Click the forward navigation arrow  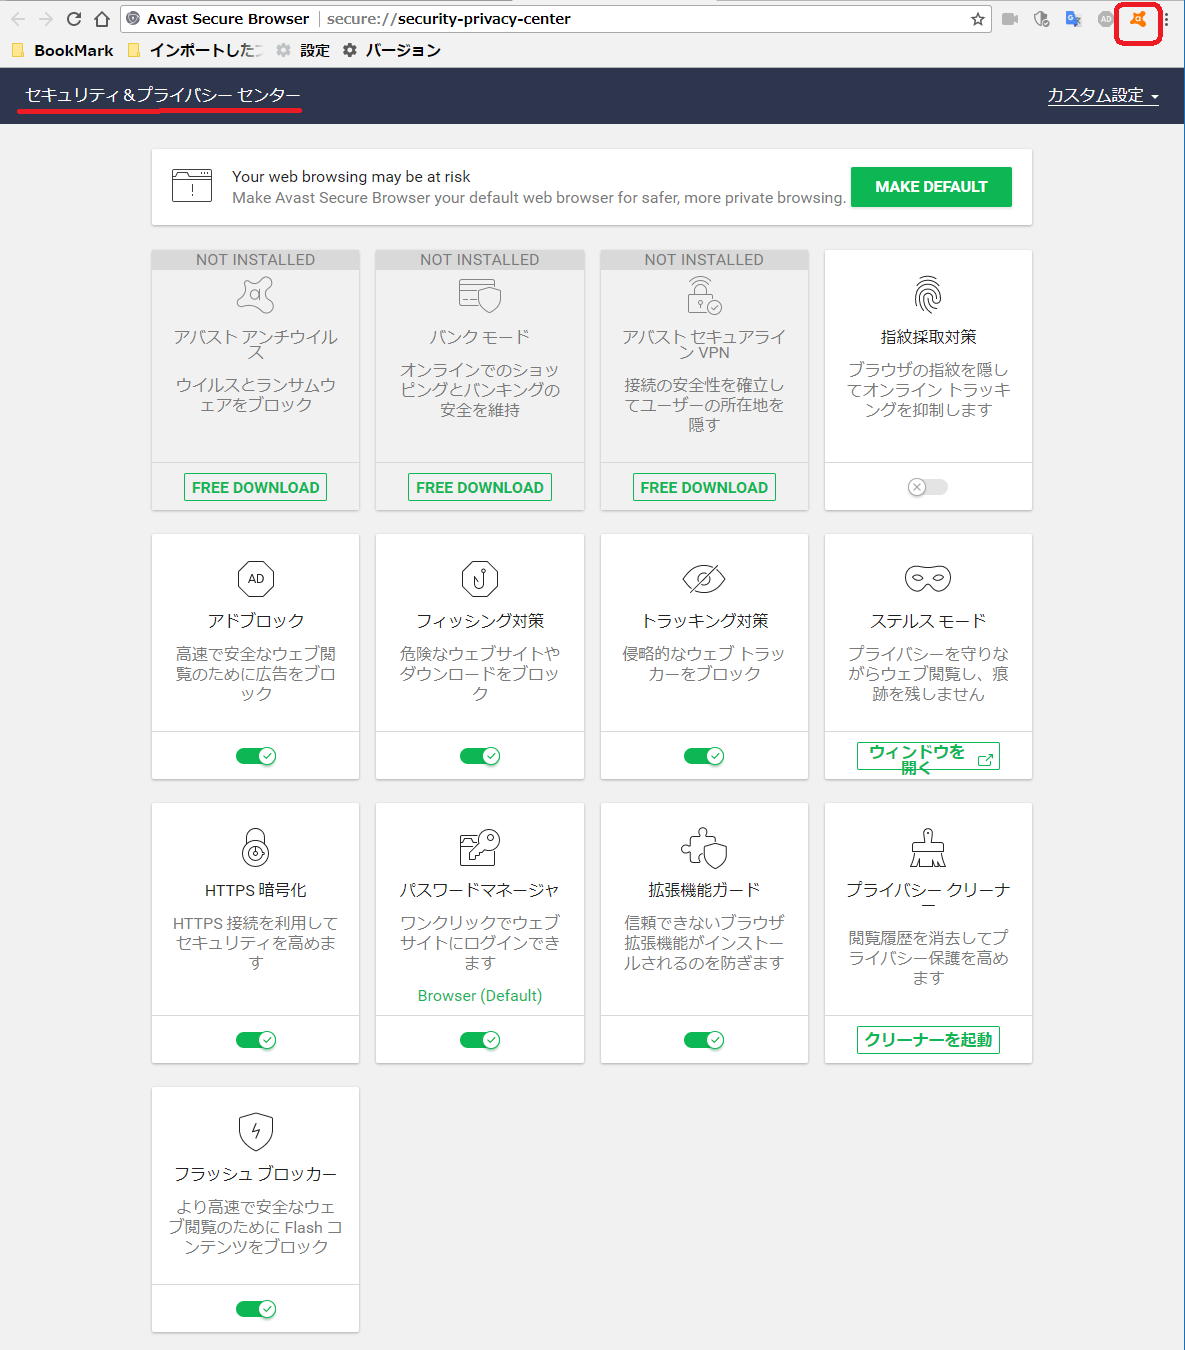(x=46, y=19)
